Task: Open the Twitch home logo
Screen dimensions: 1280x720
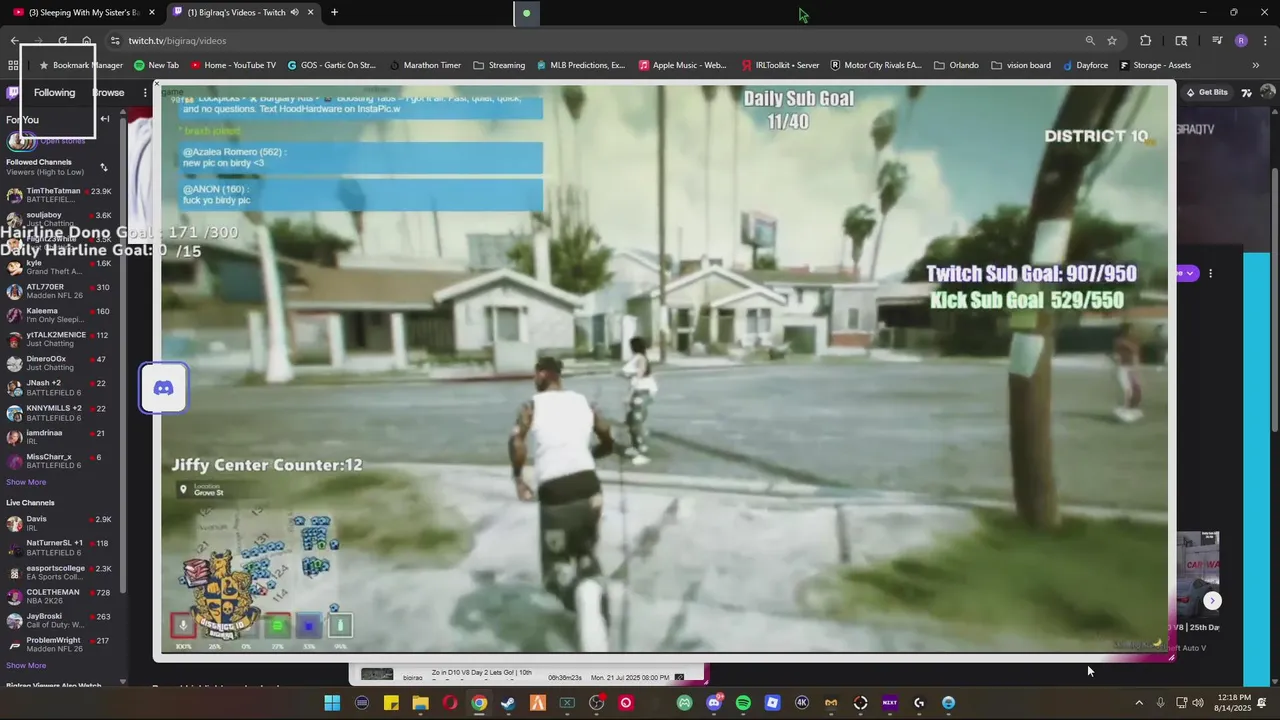Action: 12,92
